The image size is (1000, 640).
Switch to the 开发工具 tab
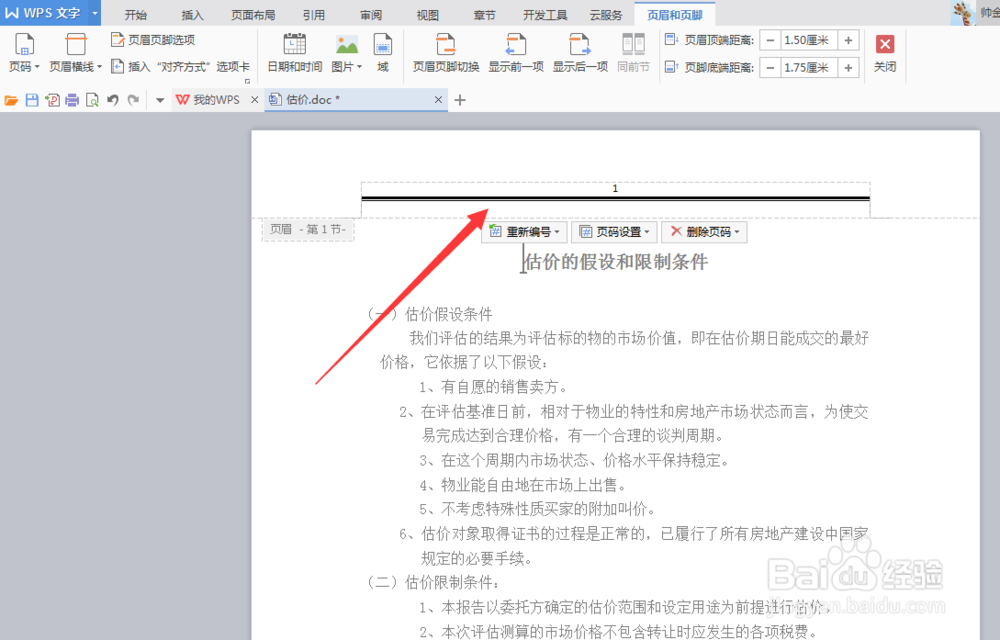(x=545, y=15)
